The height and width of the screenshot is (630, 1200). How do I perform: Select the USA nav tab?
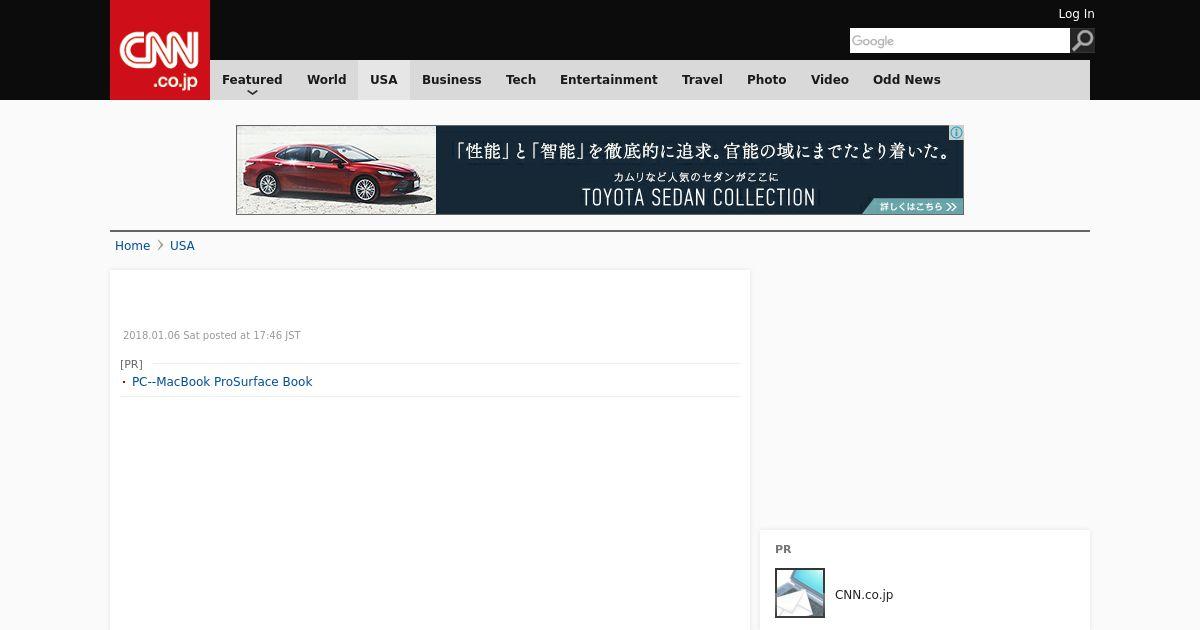click(384, 80)
